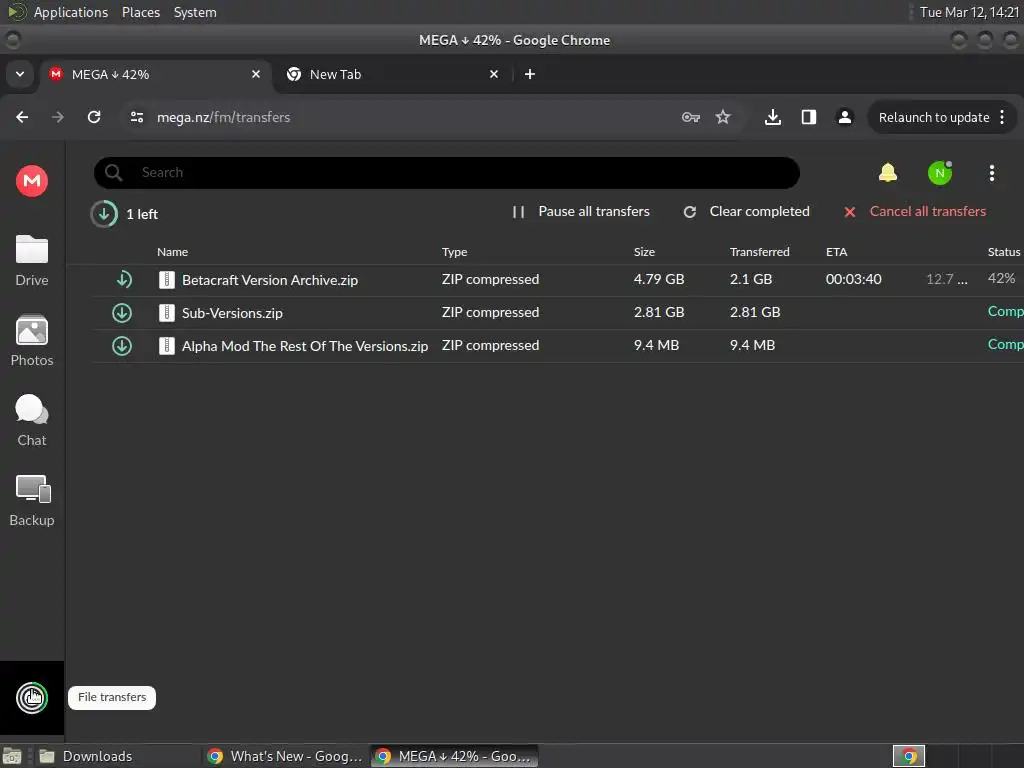Viewport: 1024px width, 768px height.
Task: Sort by Type column header
Action: 455,252
